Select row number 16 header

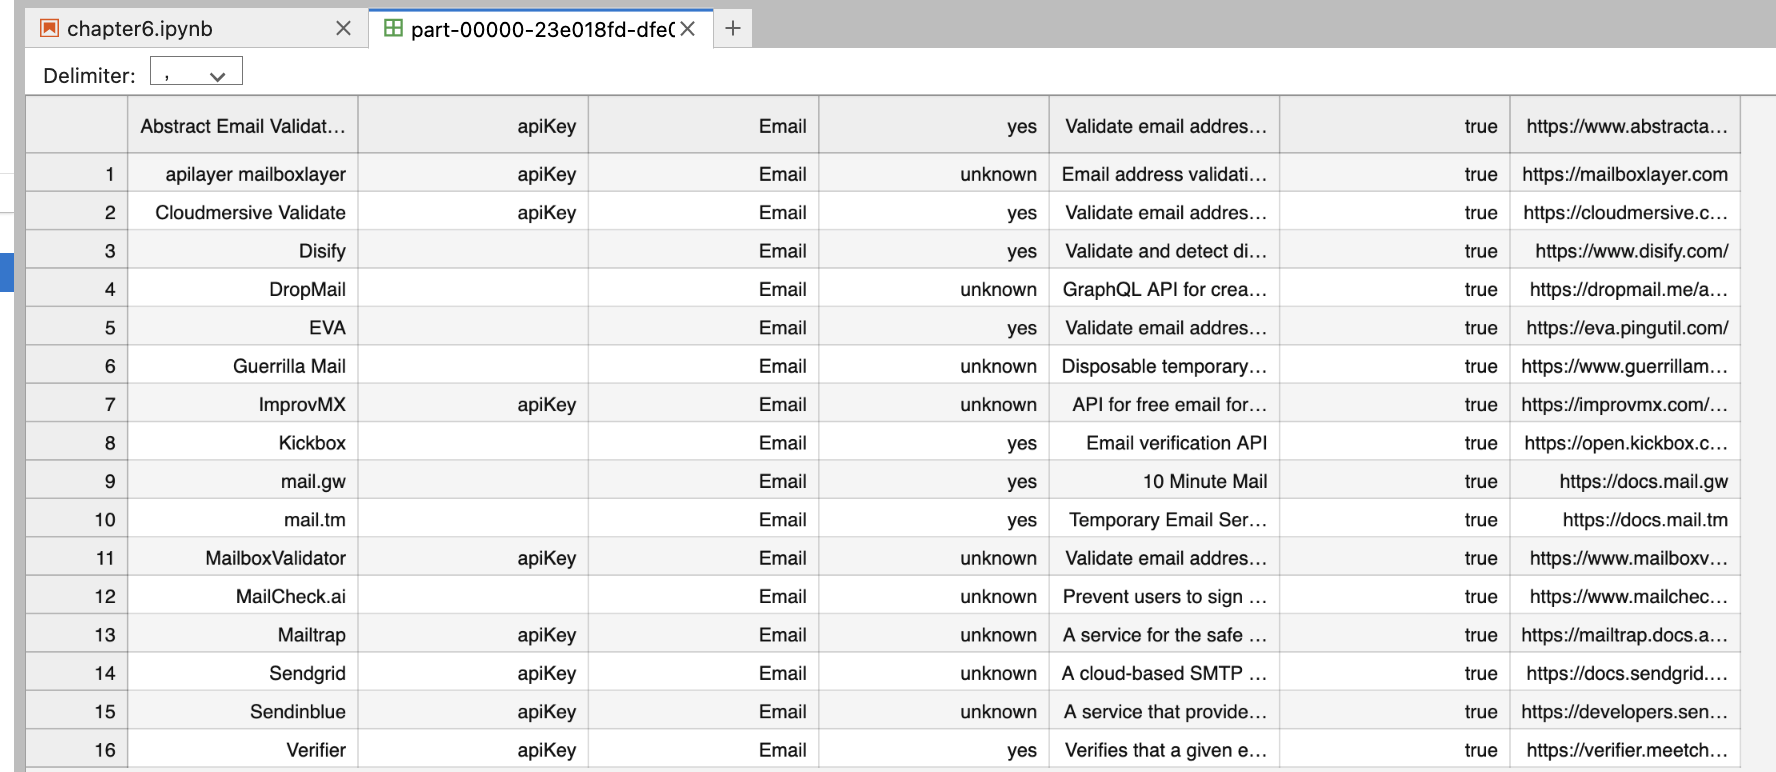pyautogui.click(x=76, y=750)
